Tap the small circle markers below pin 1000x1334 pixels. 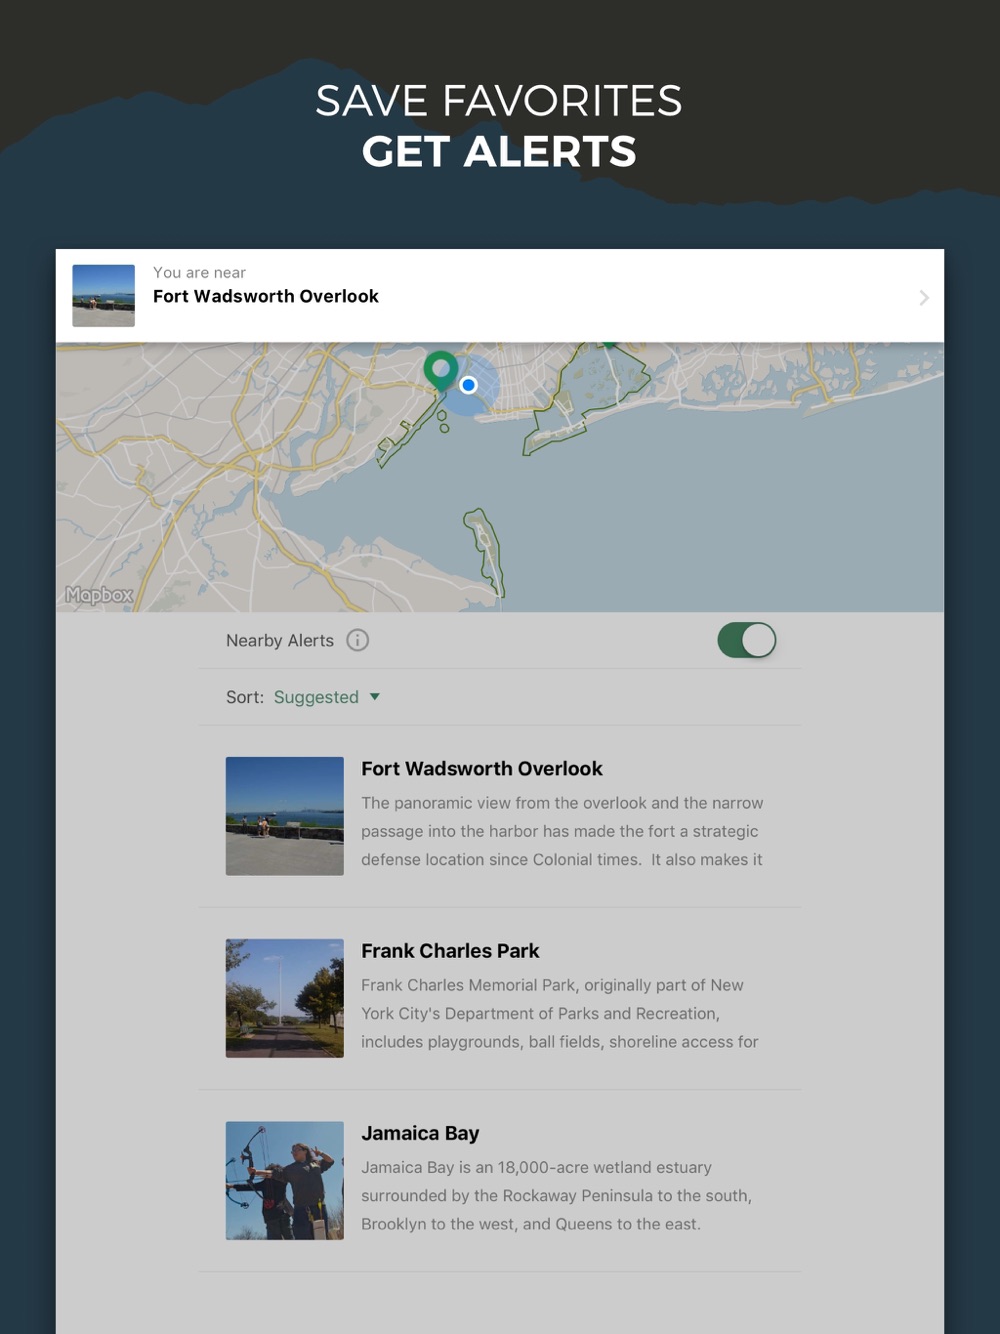pyautogui.click(x=443, y=421)
